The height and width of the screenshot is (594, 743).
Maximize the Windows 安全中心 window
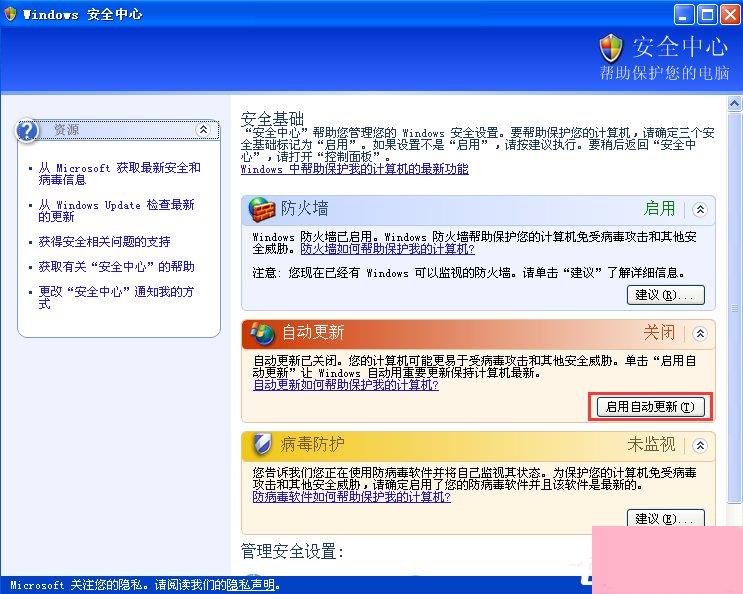click(707, 15)
